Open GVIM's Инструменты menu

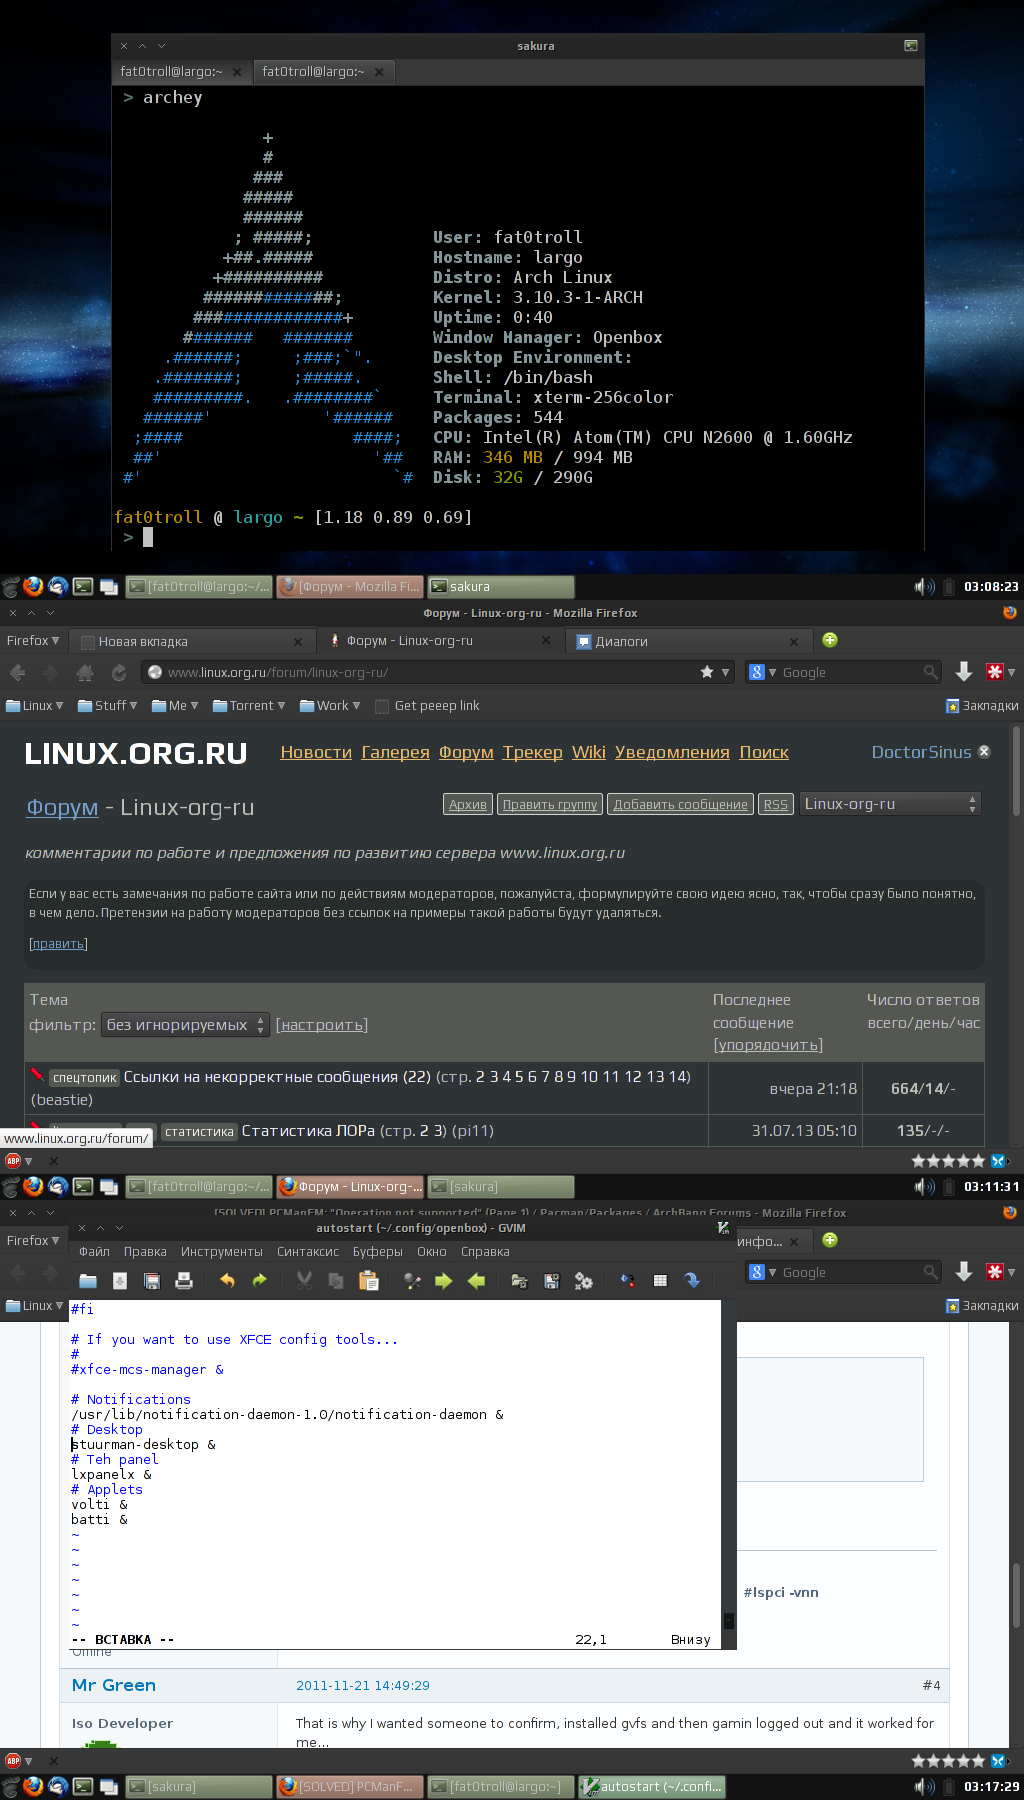tap(222, 1252)
